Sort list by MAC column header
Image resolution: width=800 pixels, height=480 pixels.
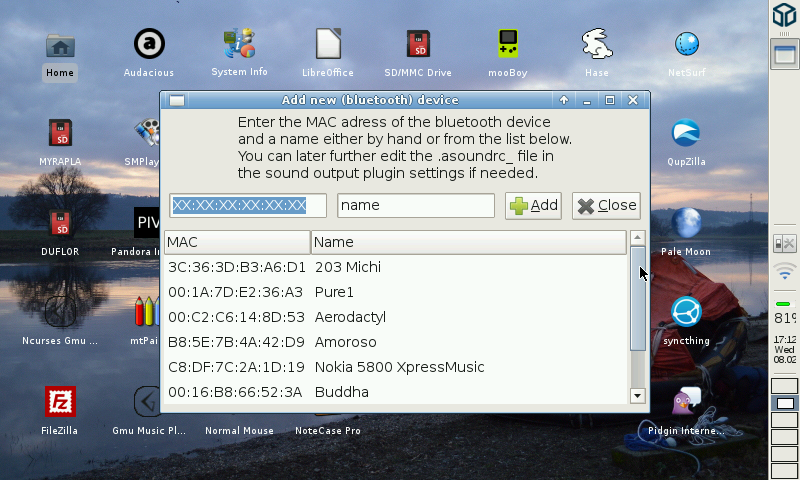(237, 242)
